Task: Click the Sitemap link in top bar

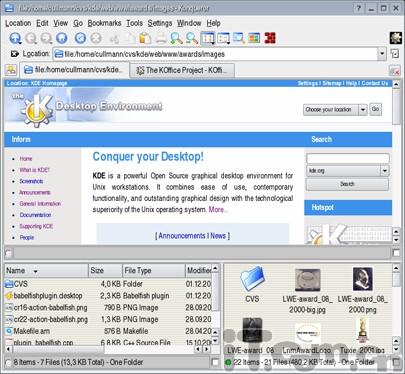Action: point(332,83)
